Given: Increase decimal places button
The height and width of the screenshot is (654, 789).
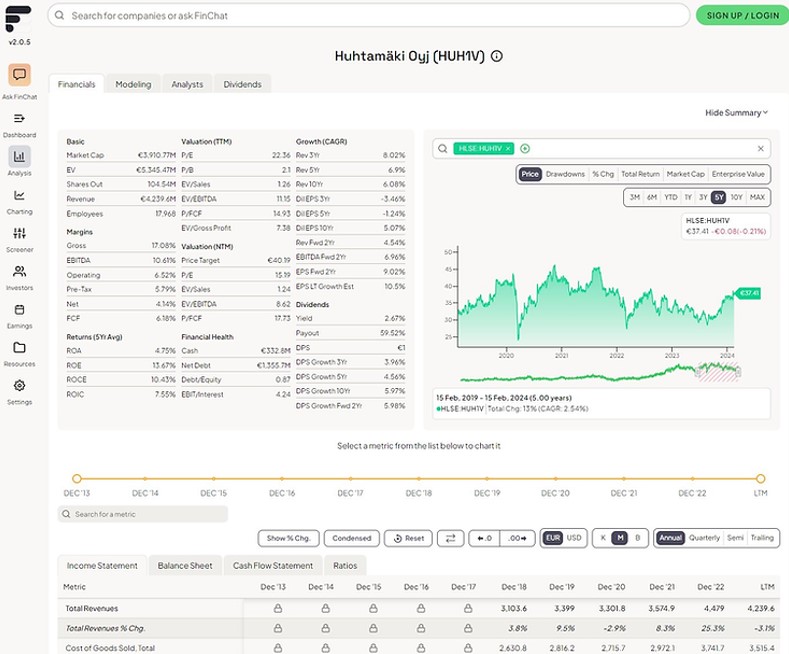Looking at the screenshot, I should pyautogui.click(x=517, y=538).
